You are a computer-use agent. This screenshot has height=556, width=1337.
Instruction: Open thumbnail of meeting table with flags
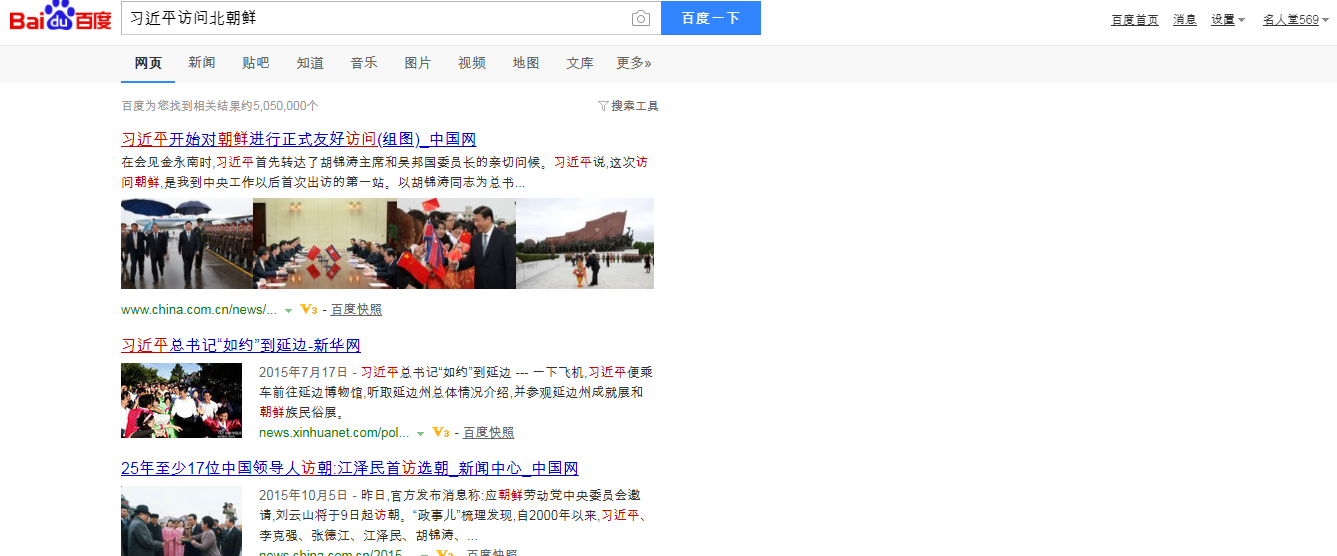pos(325,244)
